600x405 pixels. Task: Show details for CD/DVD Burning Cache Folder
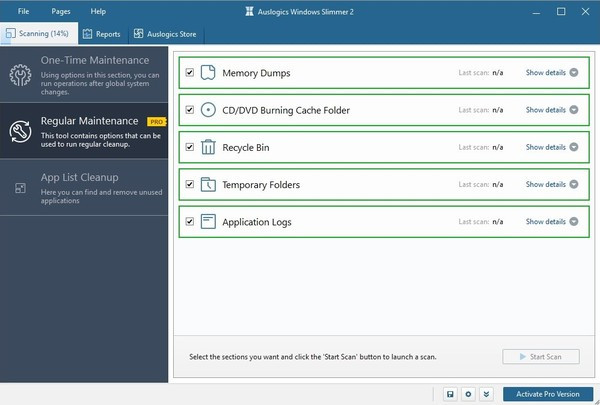pyautogui.click(x=552, y=110)
